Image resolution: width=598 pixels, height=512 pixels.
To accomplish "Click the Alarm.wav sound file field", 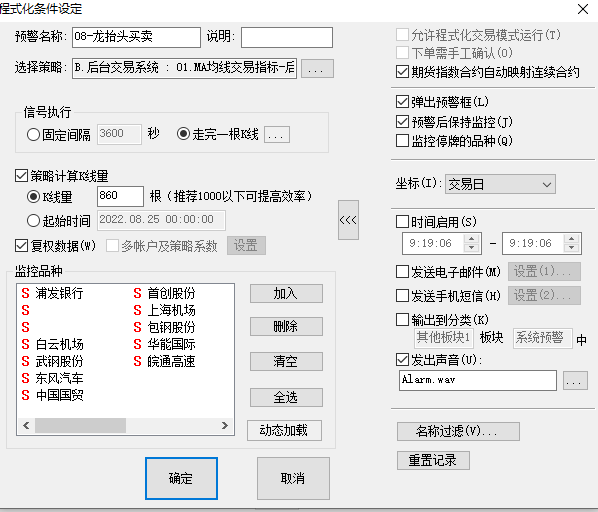I will pos(477,380).
